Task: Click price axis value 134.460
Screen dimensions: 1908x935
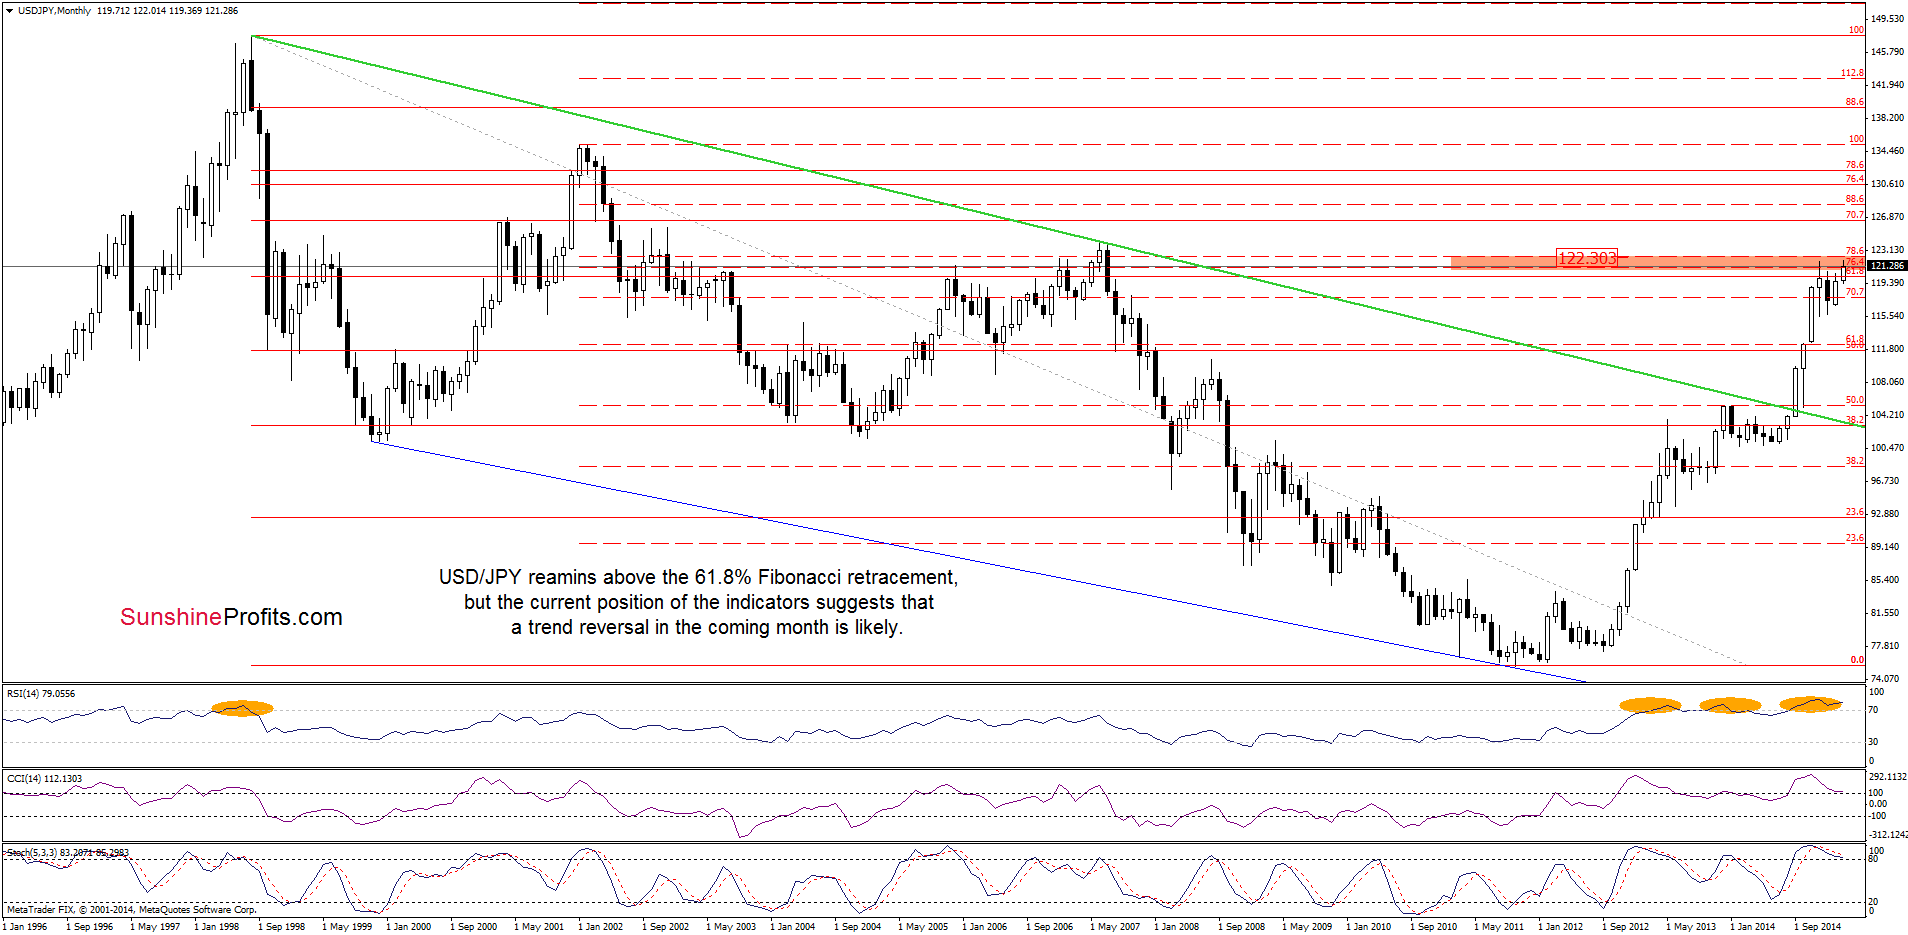Action: (x=1887, y=151)
